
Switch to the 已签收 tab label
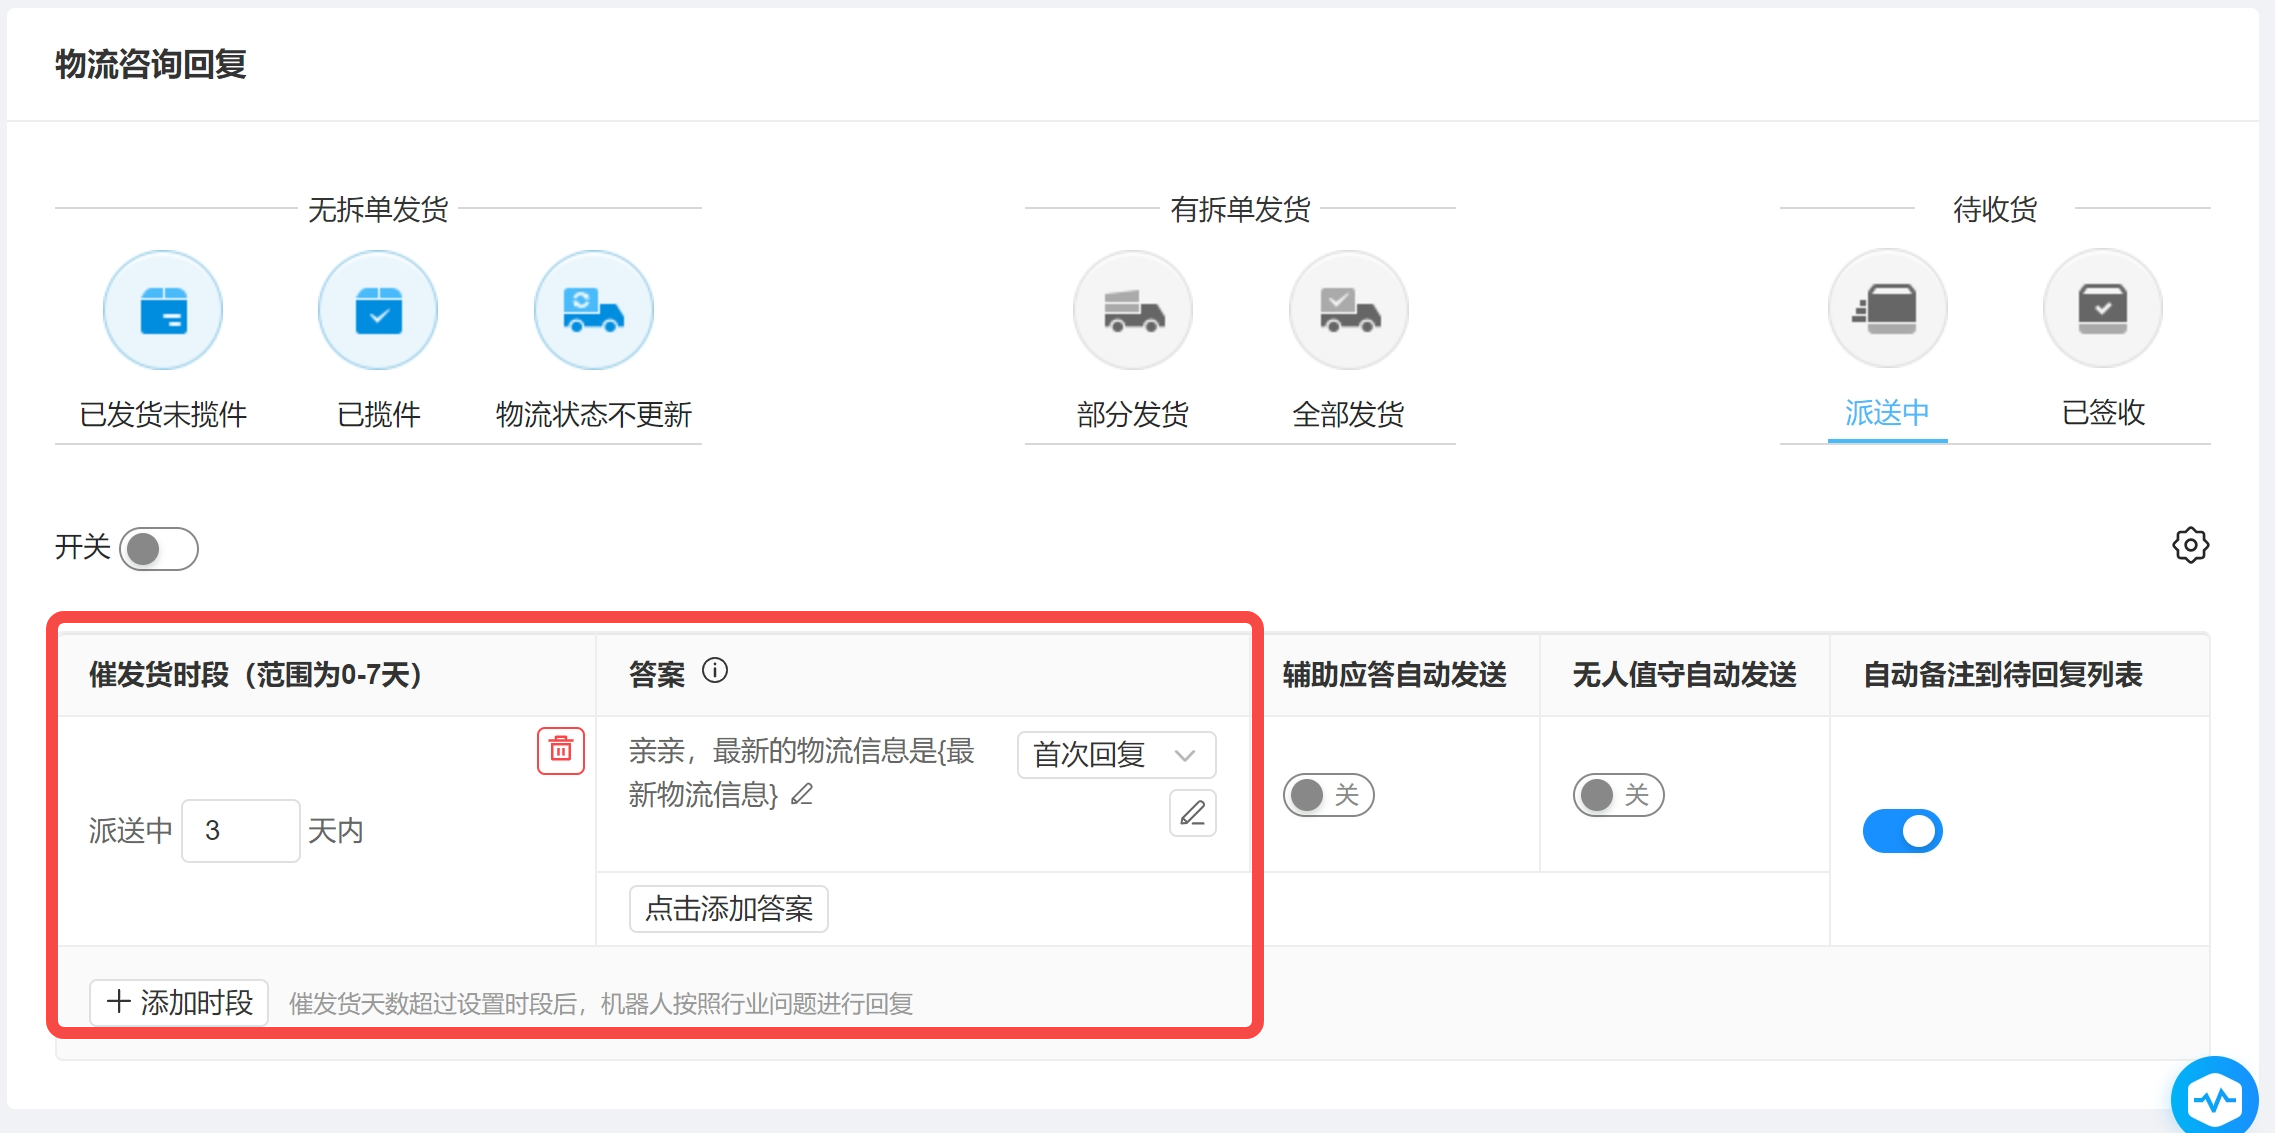point(2103,412)
